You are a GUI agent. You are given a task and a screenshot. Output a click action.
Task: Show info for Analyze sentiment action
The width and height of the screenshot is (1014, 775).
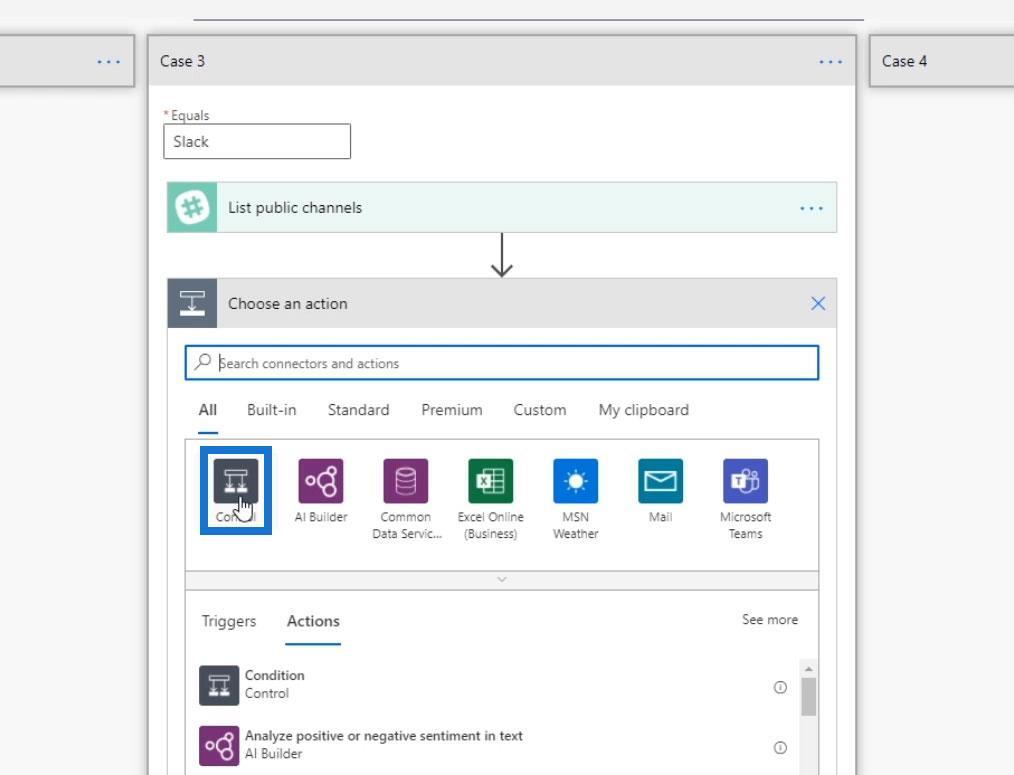pos(781,748)
